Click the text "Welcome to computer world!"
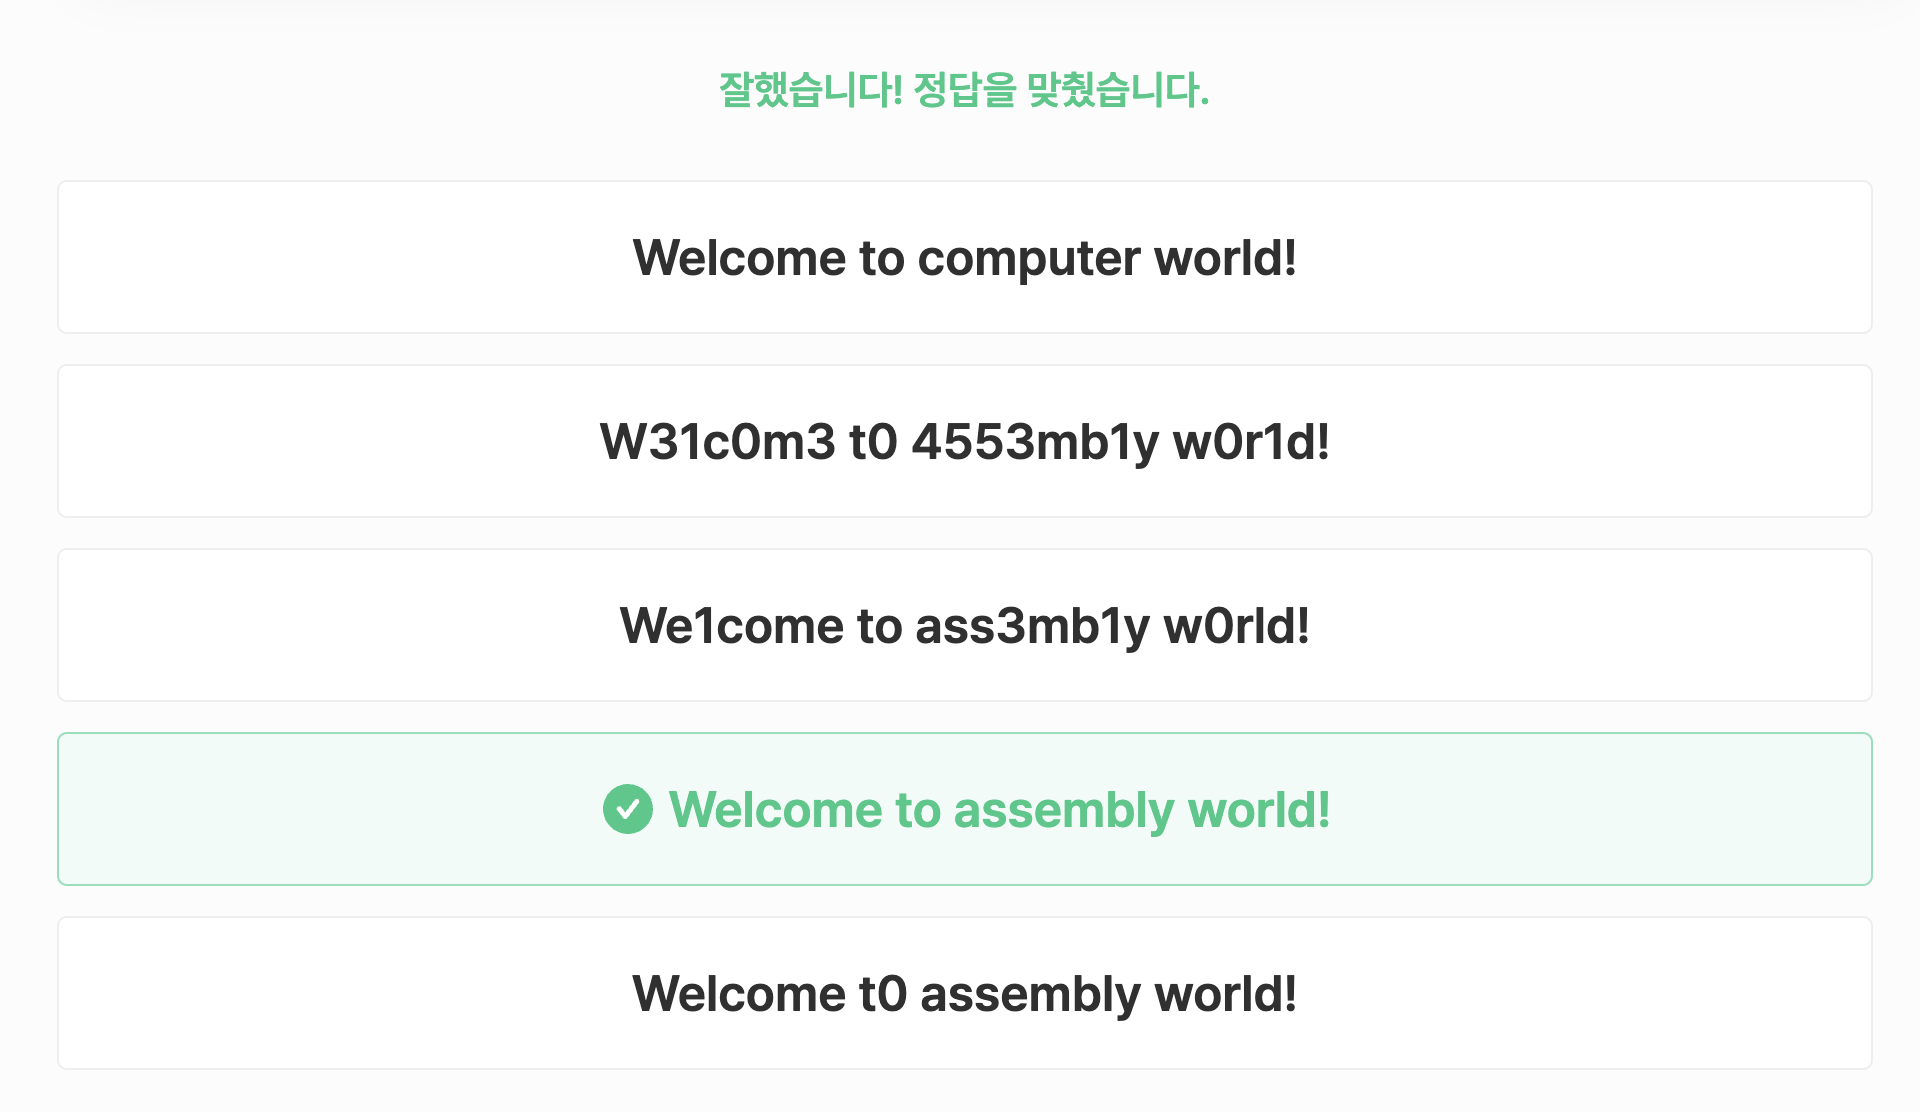The image size is (1920, 1112). [965, 258]
